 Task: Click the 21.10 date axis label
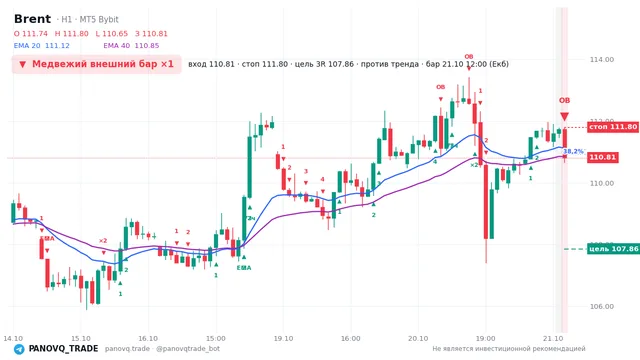(553, 338)
